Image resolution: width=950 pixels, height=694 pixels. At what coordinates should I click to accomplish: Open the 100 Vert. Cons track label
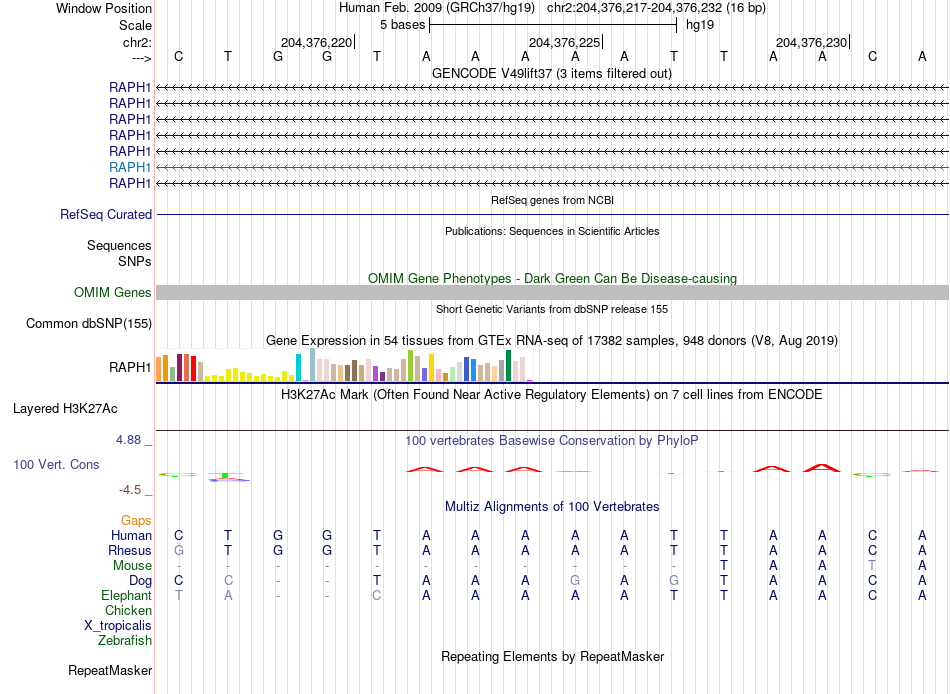pyautogui.click(x=56, y=465)
